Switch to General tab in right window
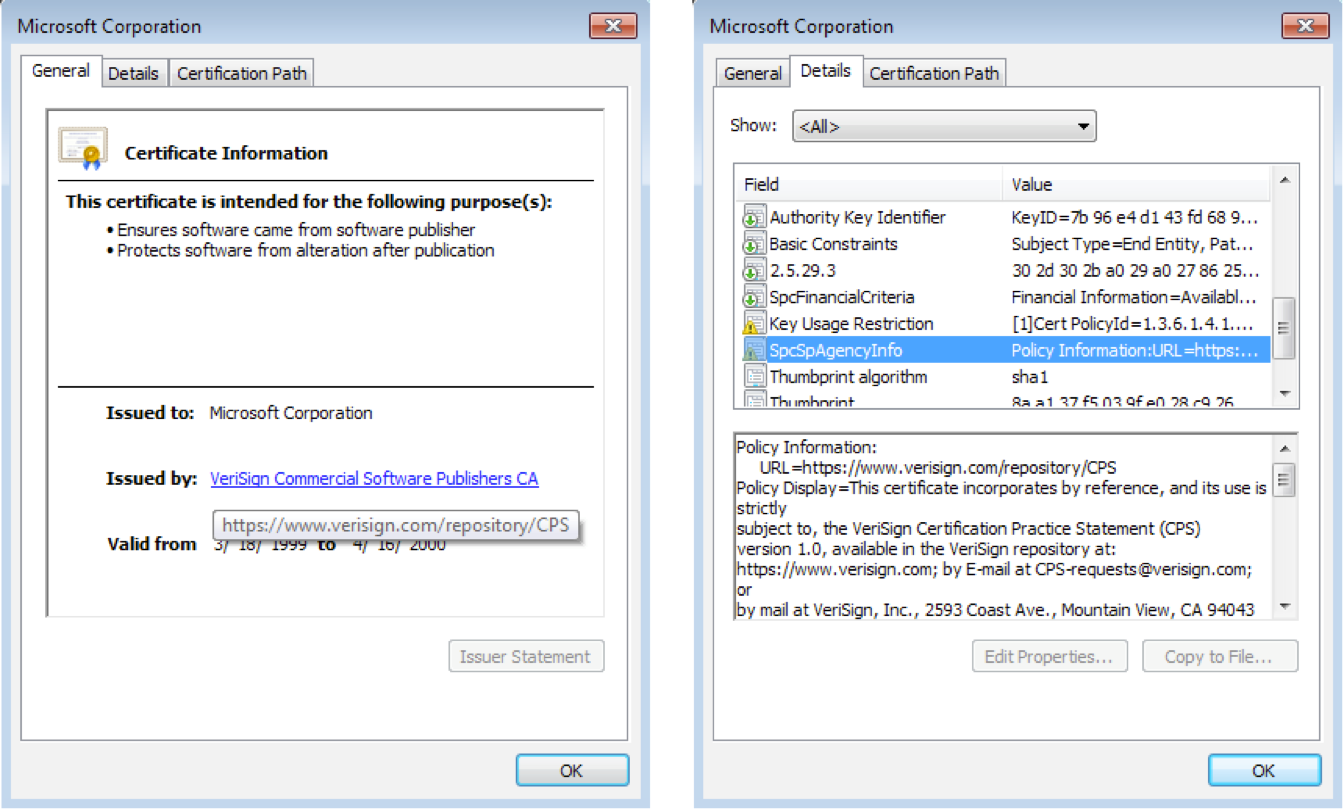Screen dimensions: 1344x809 coord(752,73)
